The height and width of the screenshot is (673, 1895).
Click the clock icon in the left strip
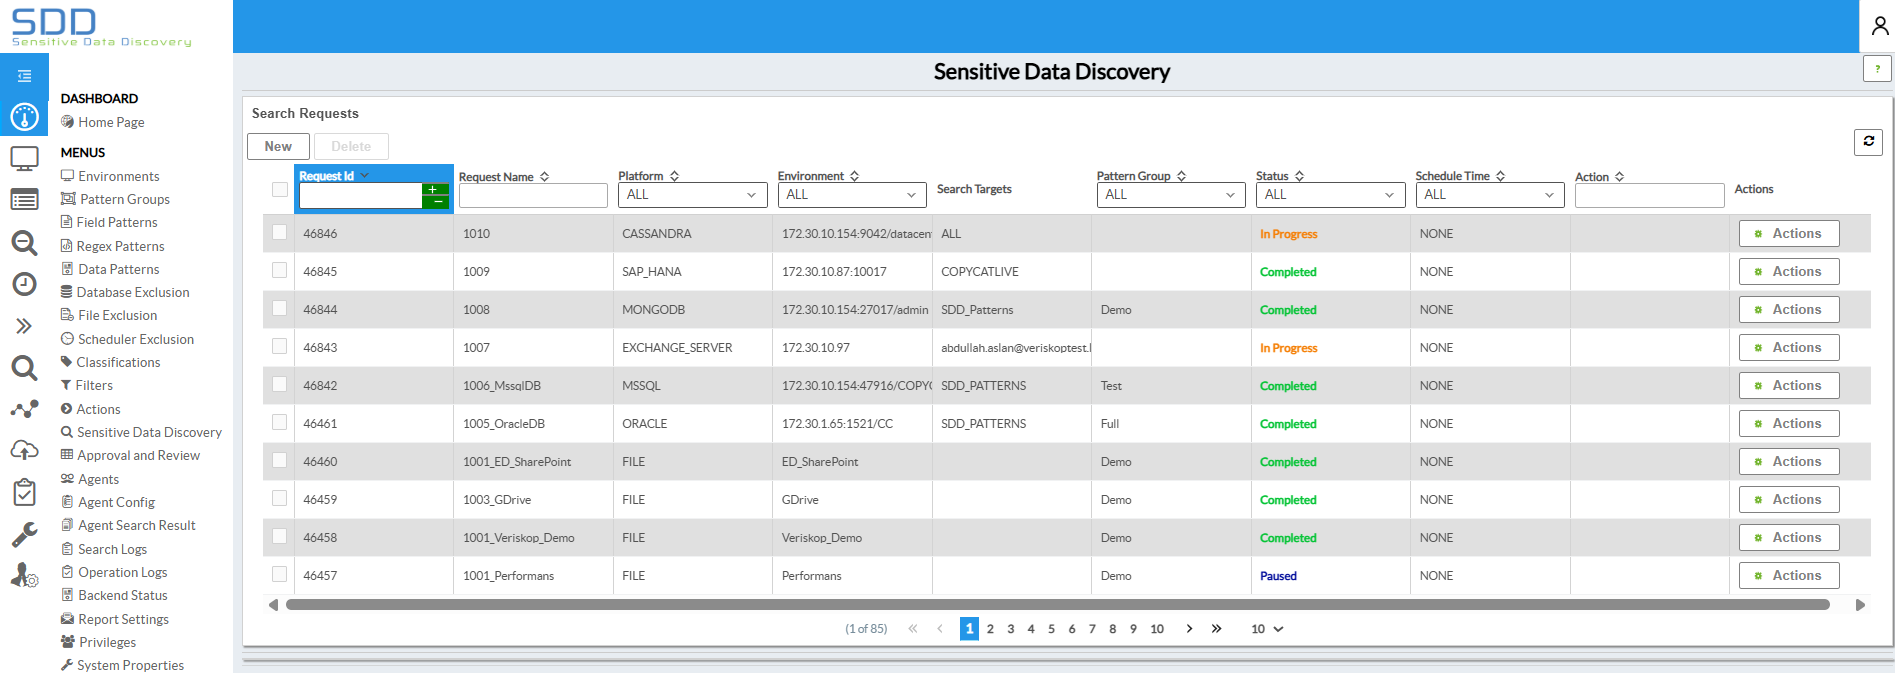click(24, 284)
